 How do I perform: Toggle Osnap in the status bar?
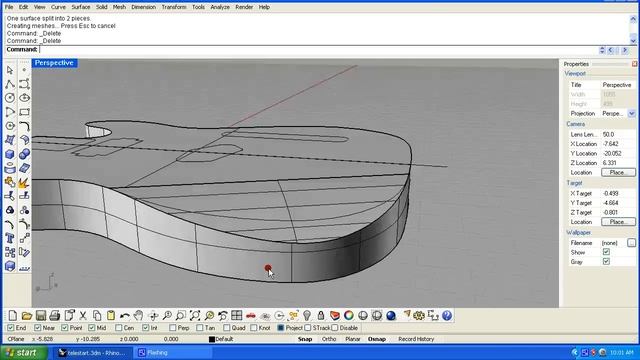pos(377,339)
